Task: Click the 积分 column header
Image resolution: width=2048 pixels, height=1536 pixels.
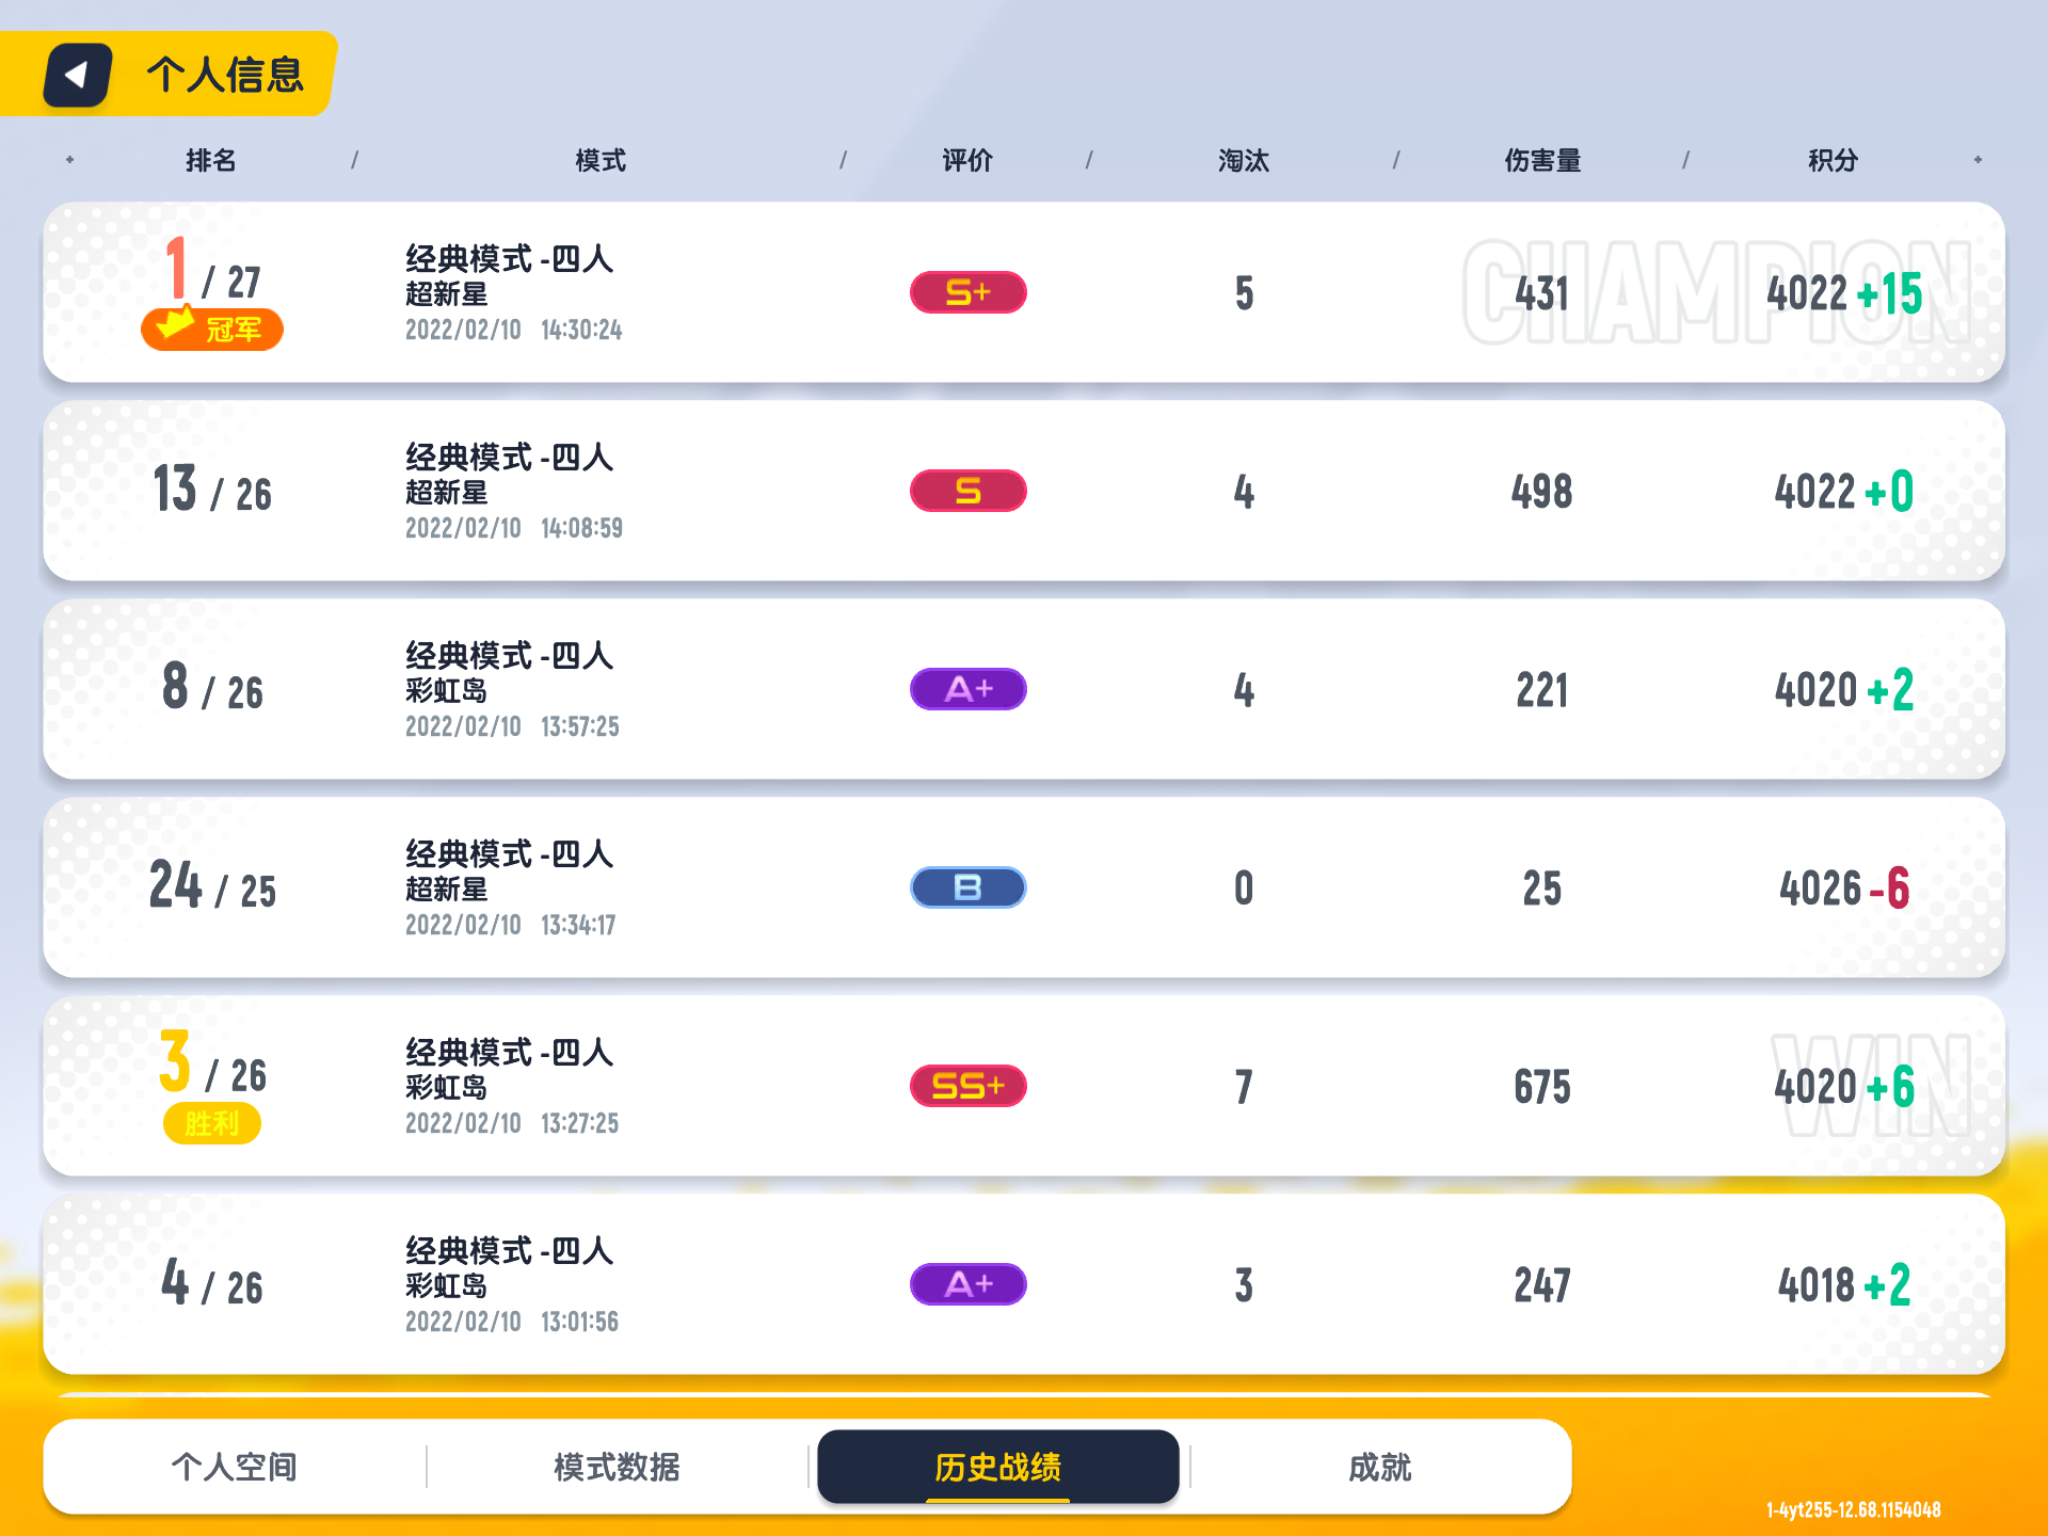Action: point(1832,160)
